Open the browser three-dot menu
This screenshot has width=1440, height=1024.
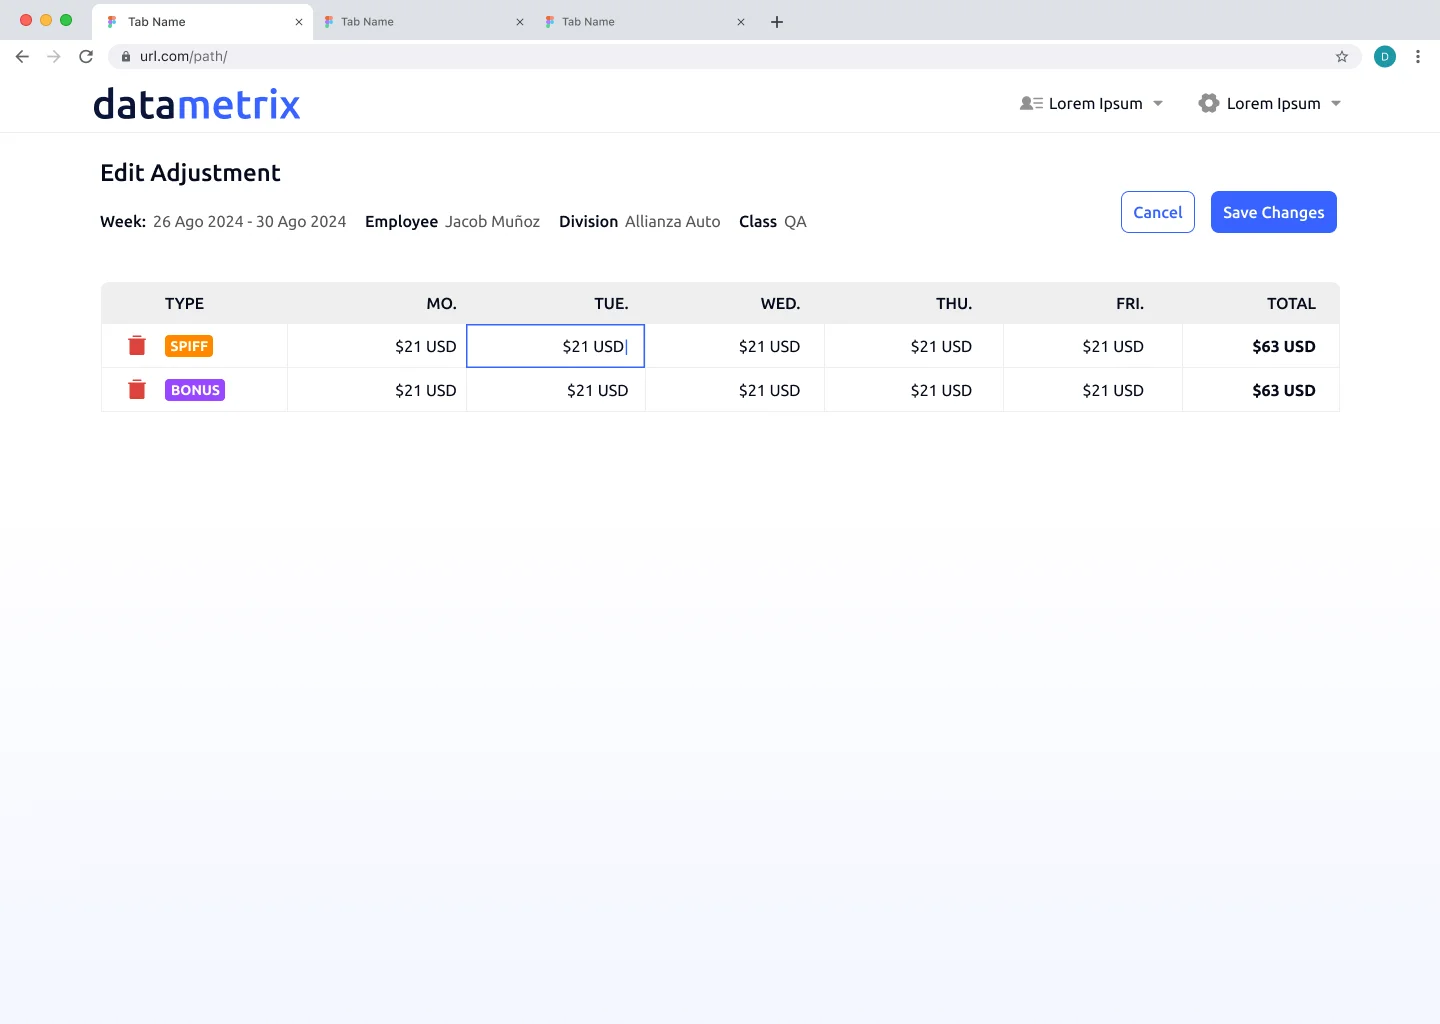(1418, 57)
